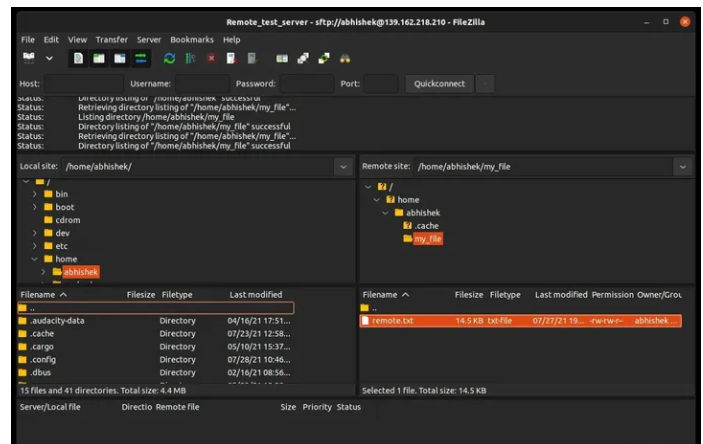Click the Username input field
The height and width of the screenshot is (444, 703).
203,83
